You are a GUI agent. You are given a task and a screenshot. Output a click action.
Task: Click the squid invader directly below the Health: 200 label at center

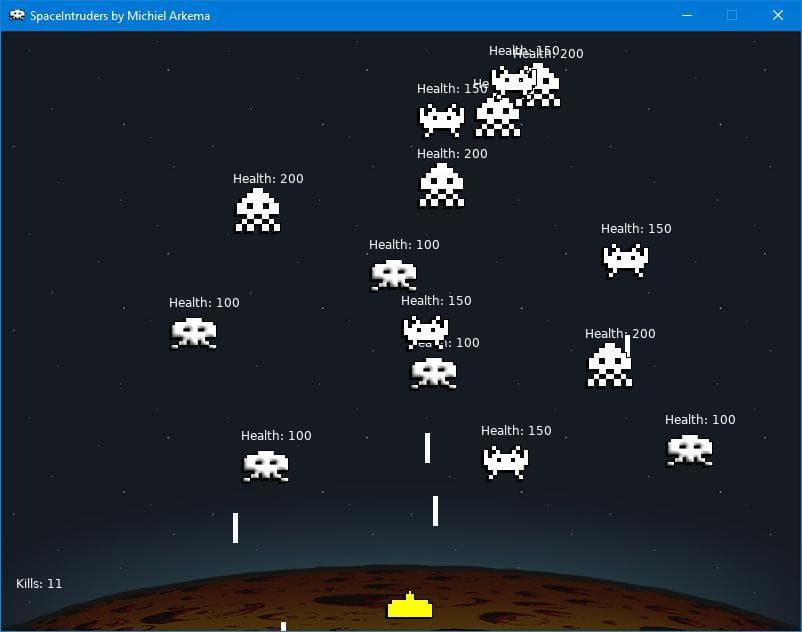pos(442,185)
